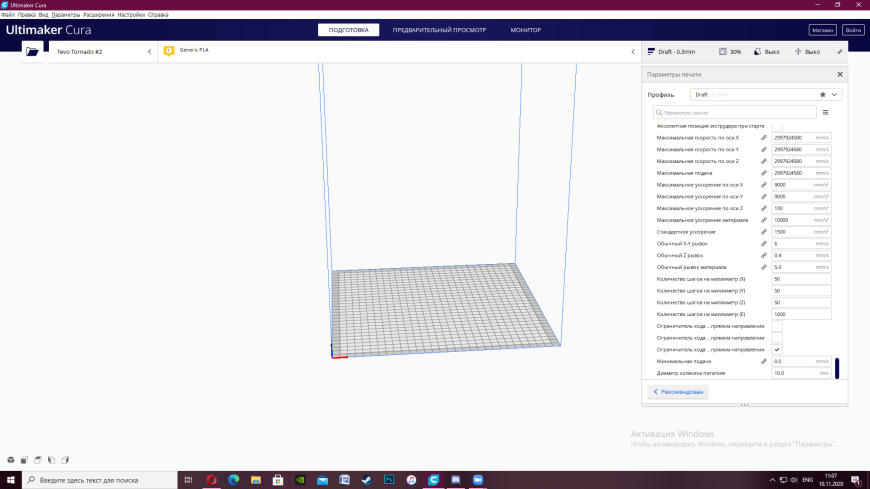Open the Настройки menu
Screen dimensions: 870x489
[131, 14]
